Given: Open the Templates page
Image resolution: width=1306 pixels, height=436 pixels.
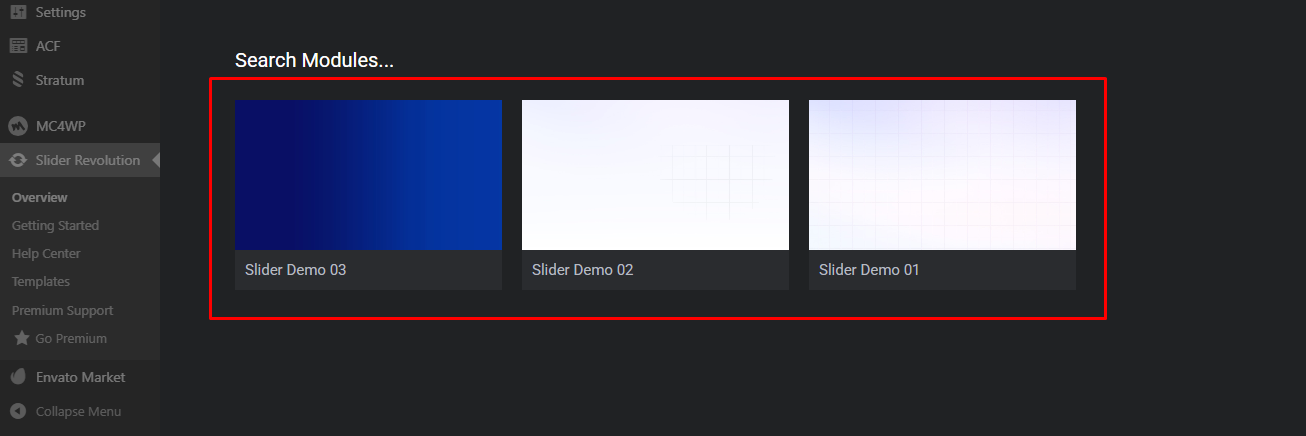Looking at the screenshot, I should 41,281.
